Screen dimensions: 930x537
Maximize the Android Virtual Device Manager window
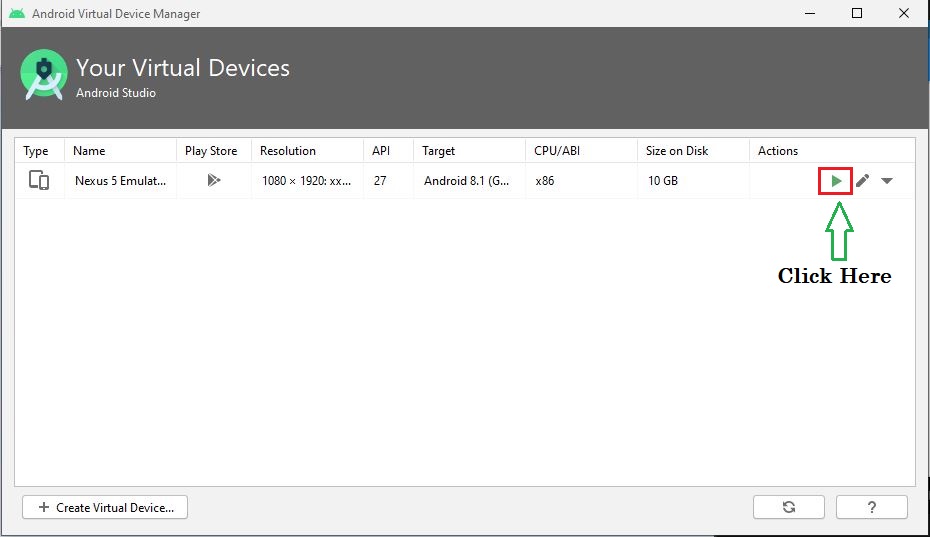pyautogui.click(x=857, y=14)
